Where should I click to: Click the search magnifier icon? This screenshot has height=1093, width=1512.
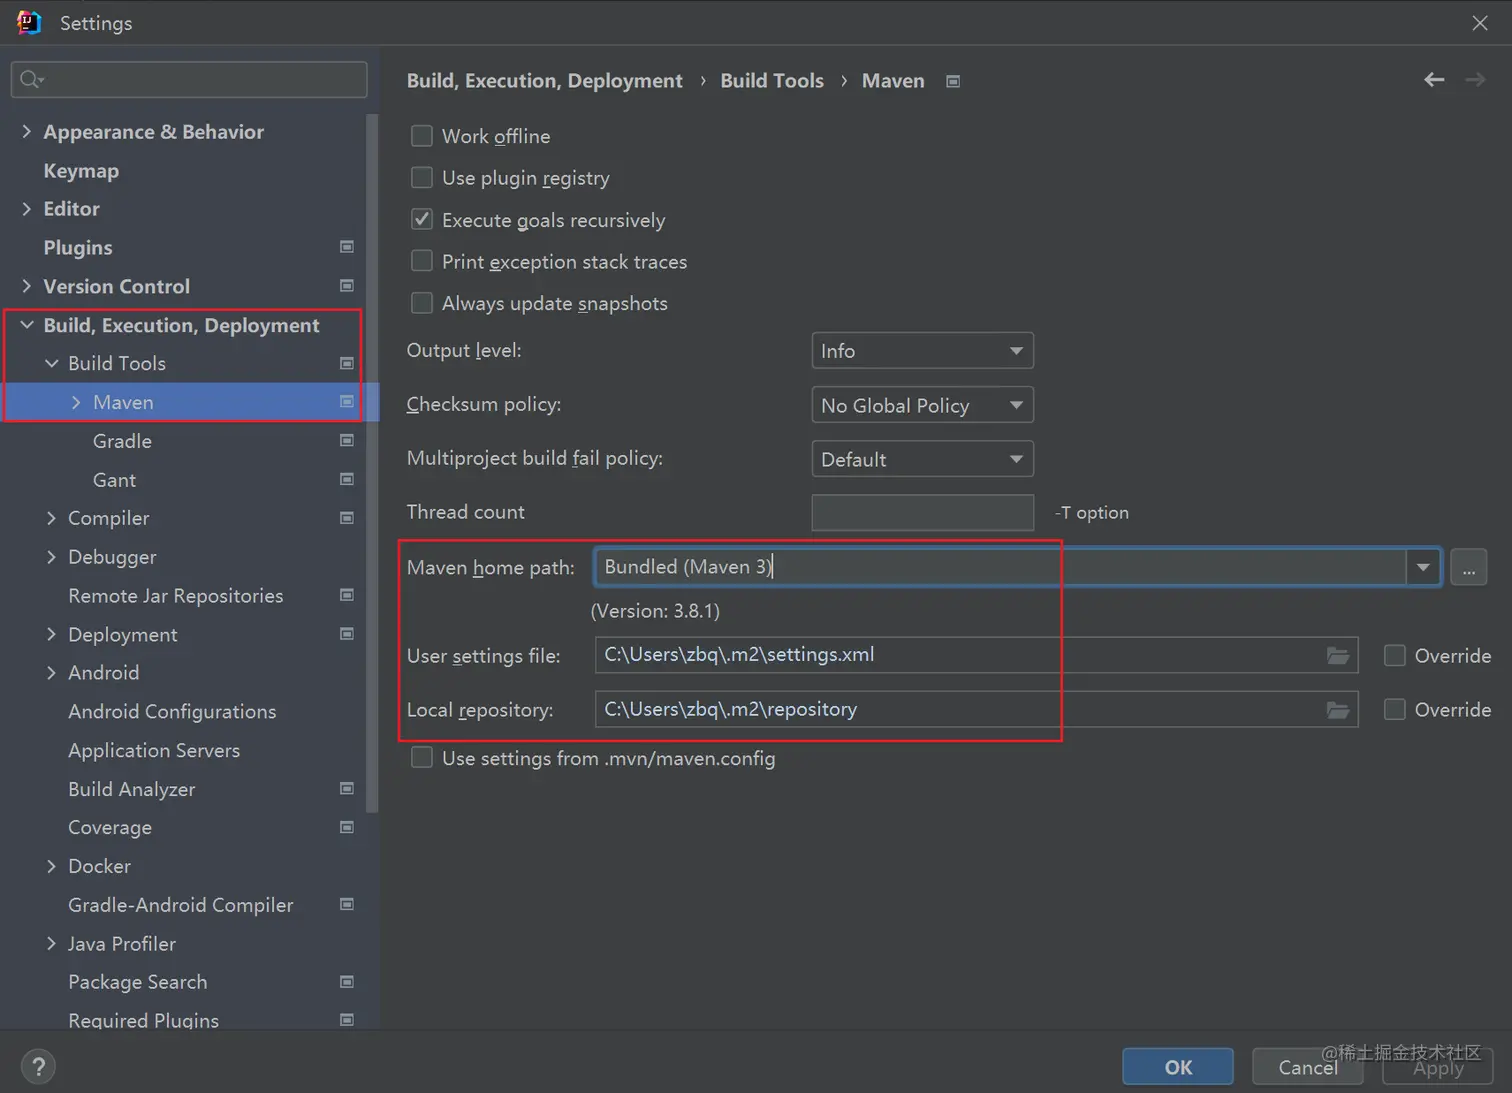(x=31, y=79)
